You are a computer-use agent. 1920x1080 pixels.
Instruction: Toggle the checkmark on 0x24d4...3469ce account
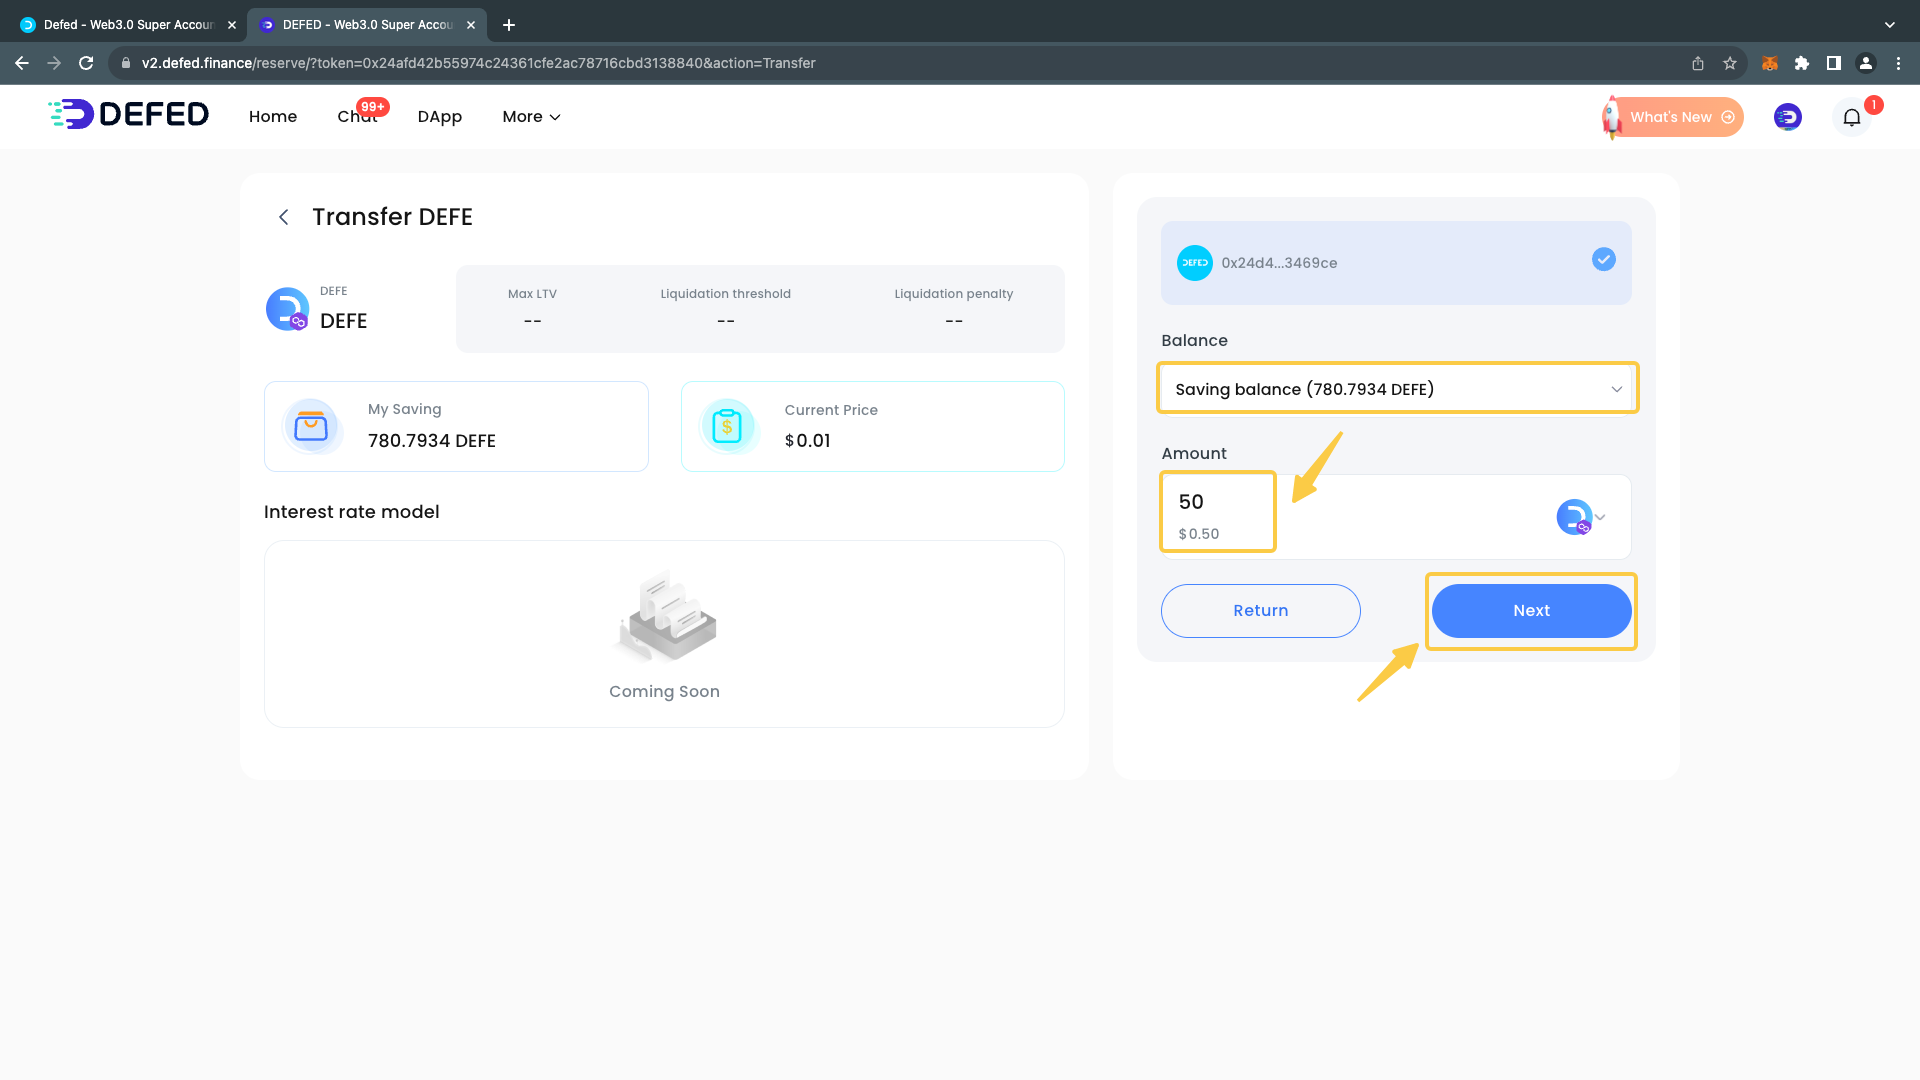coord(1603,260)
